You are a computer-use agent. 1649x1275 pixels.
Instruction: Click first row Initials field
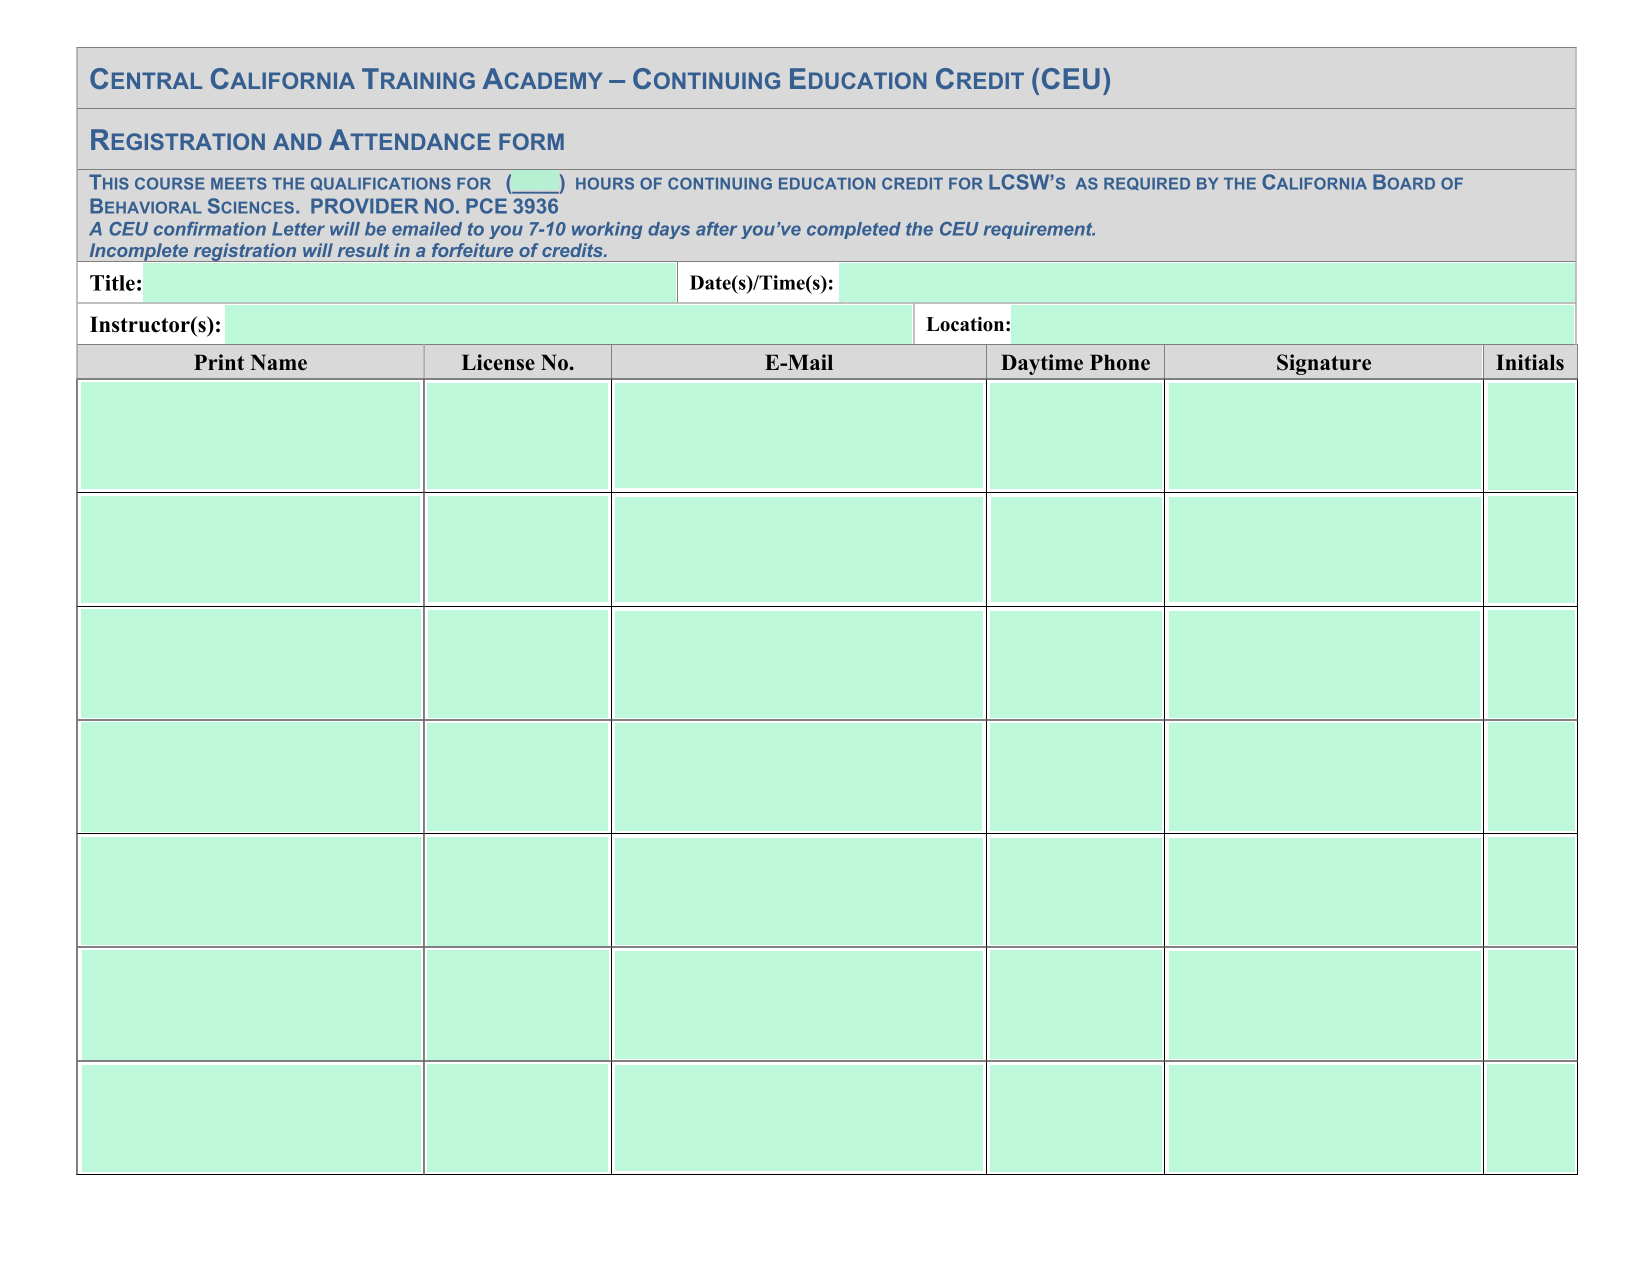1532,436
